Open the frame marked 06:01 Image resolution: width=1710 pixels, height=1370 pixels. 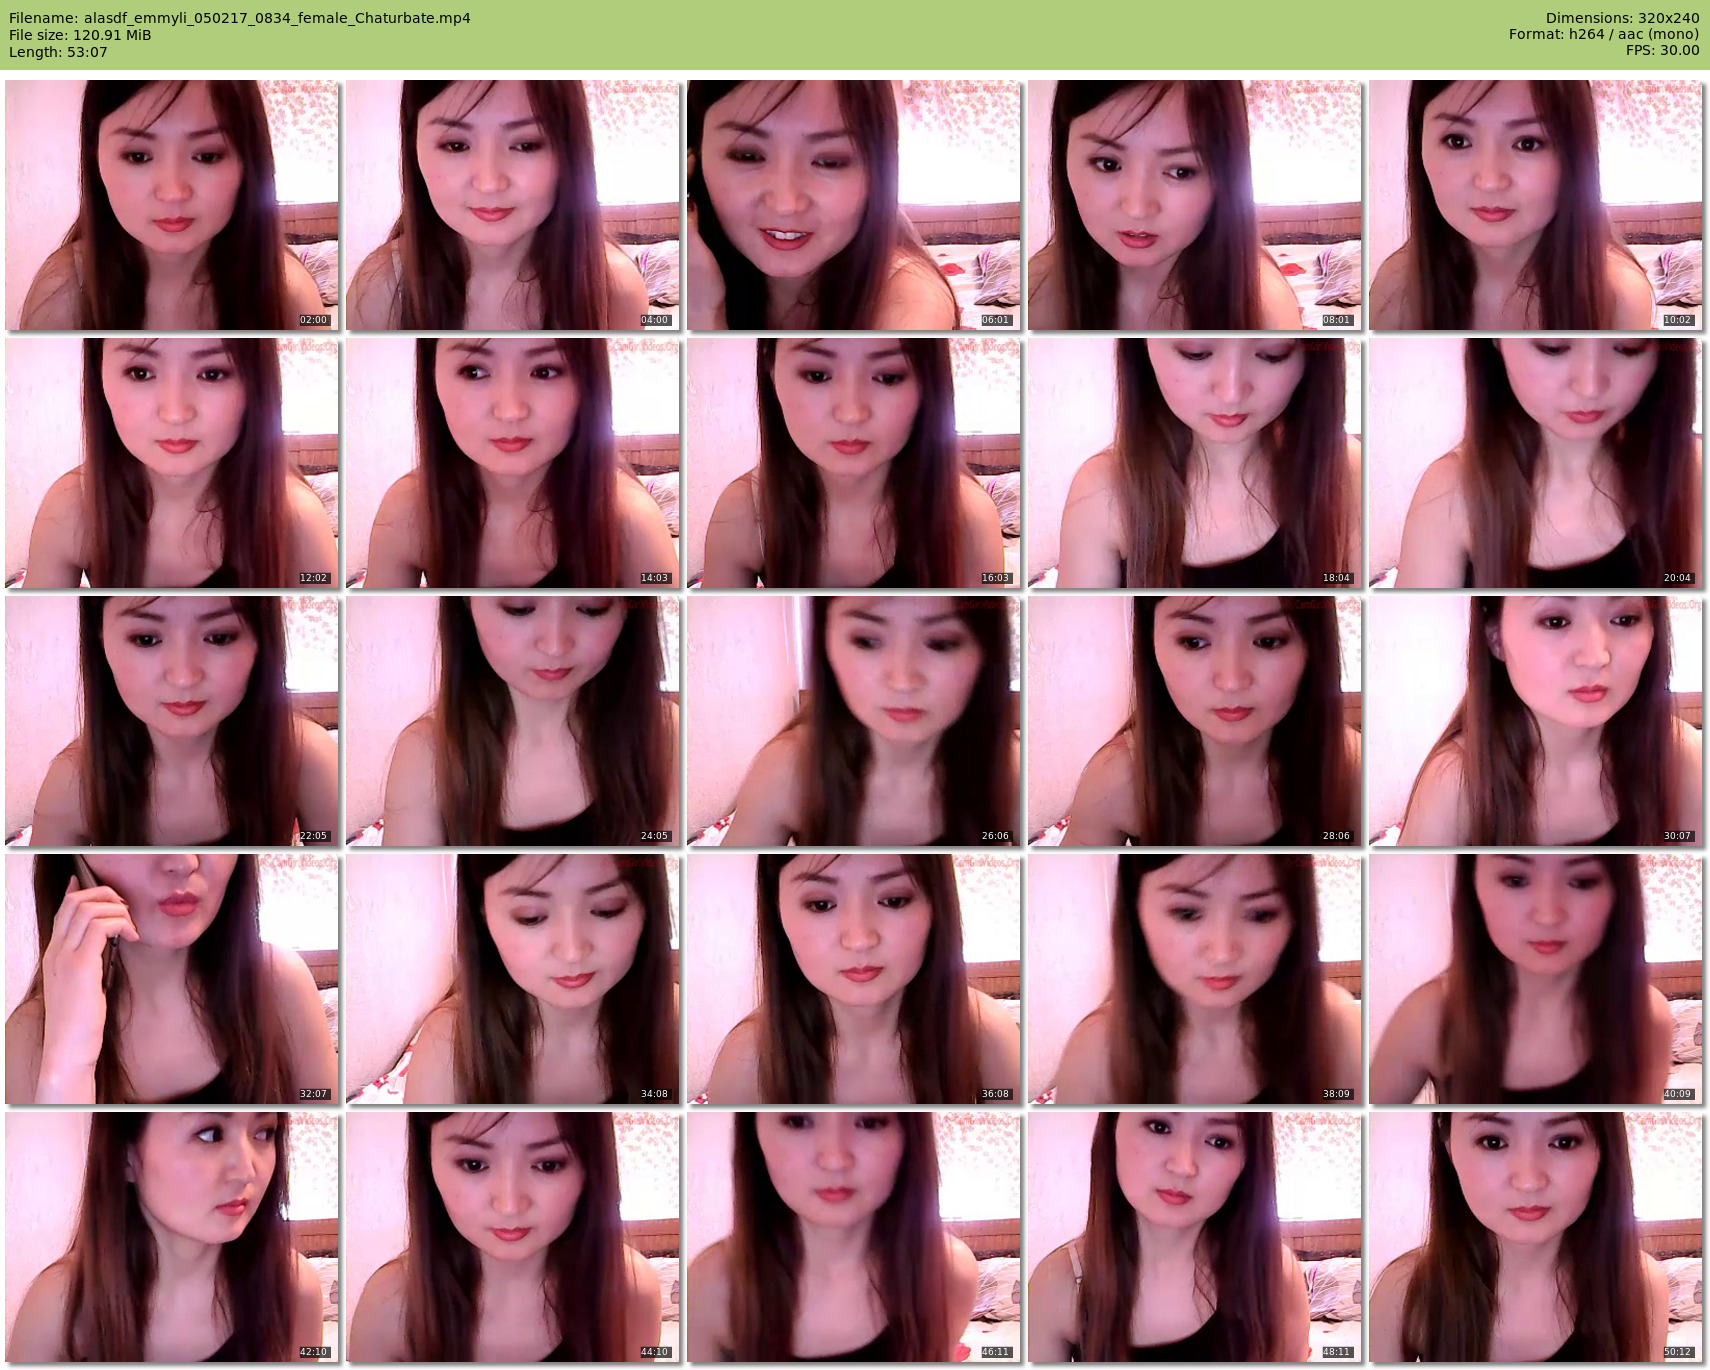click(x=853, y=205)
